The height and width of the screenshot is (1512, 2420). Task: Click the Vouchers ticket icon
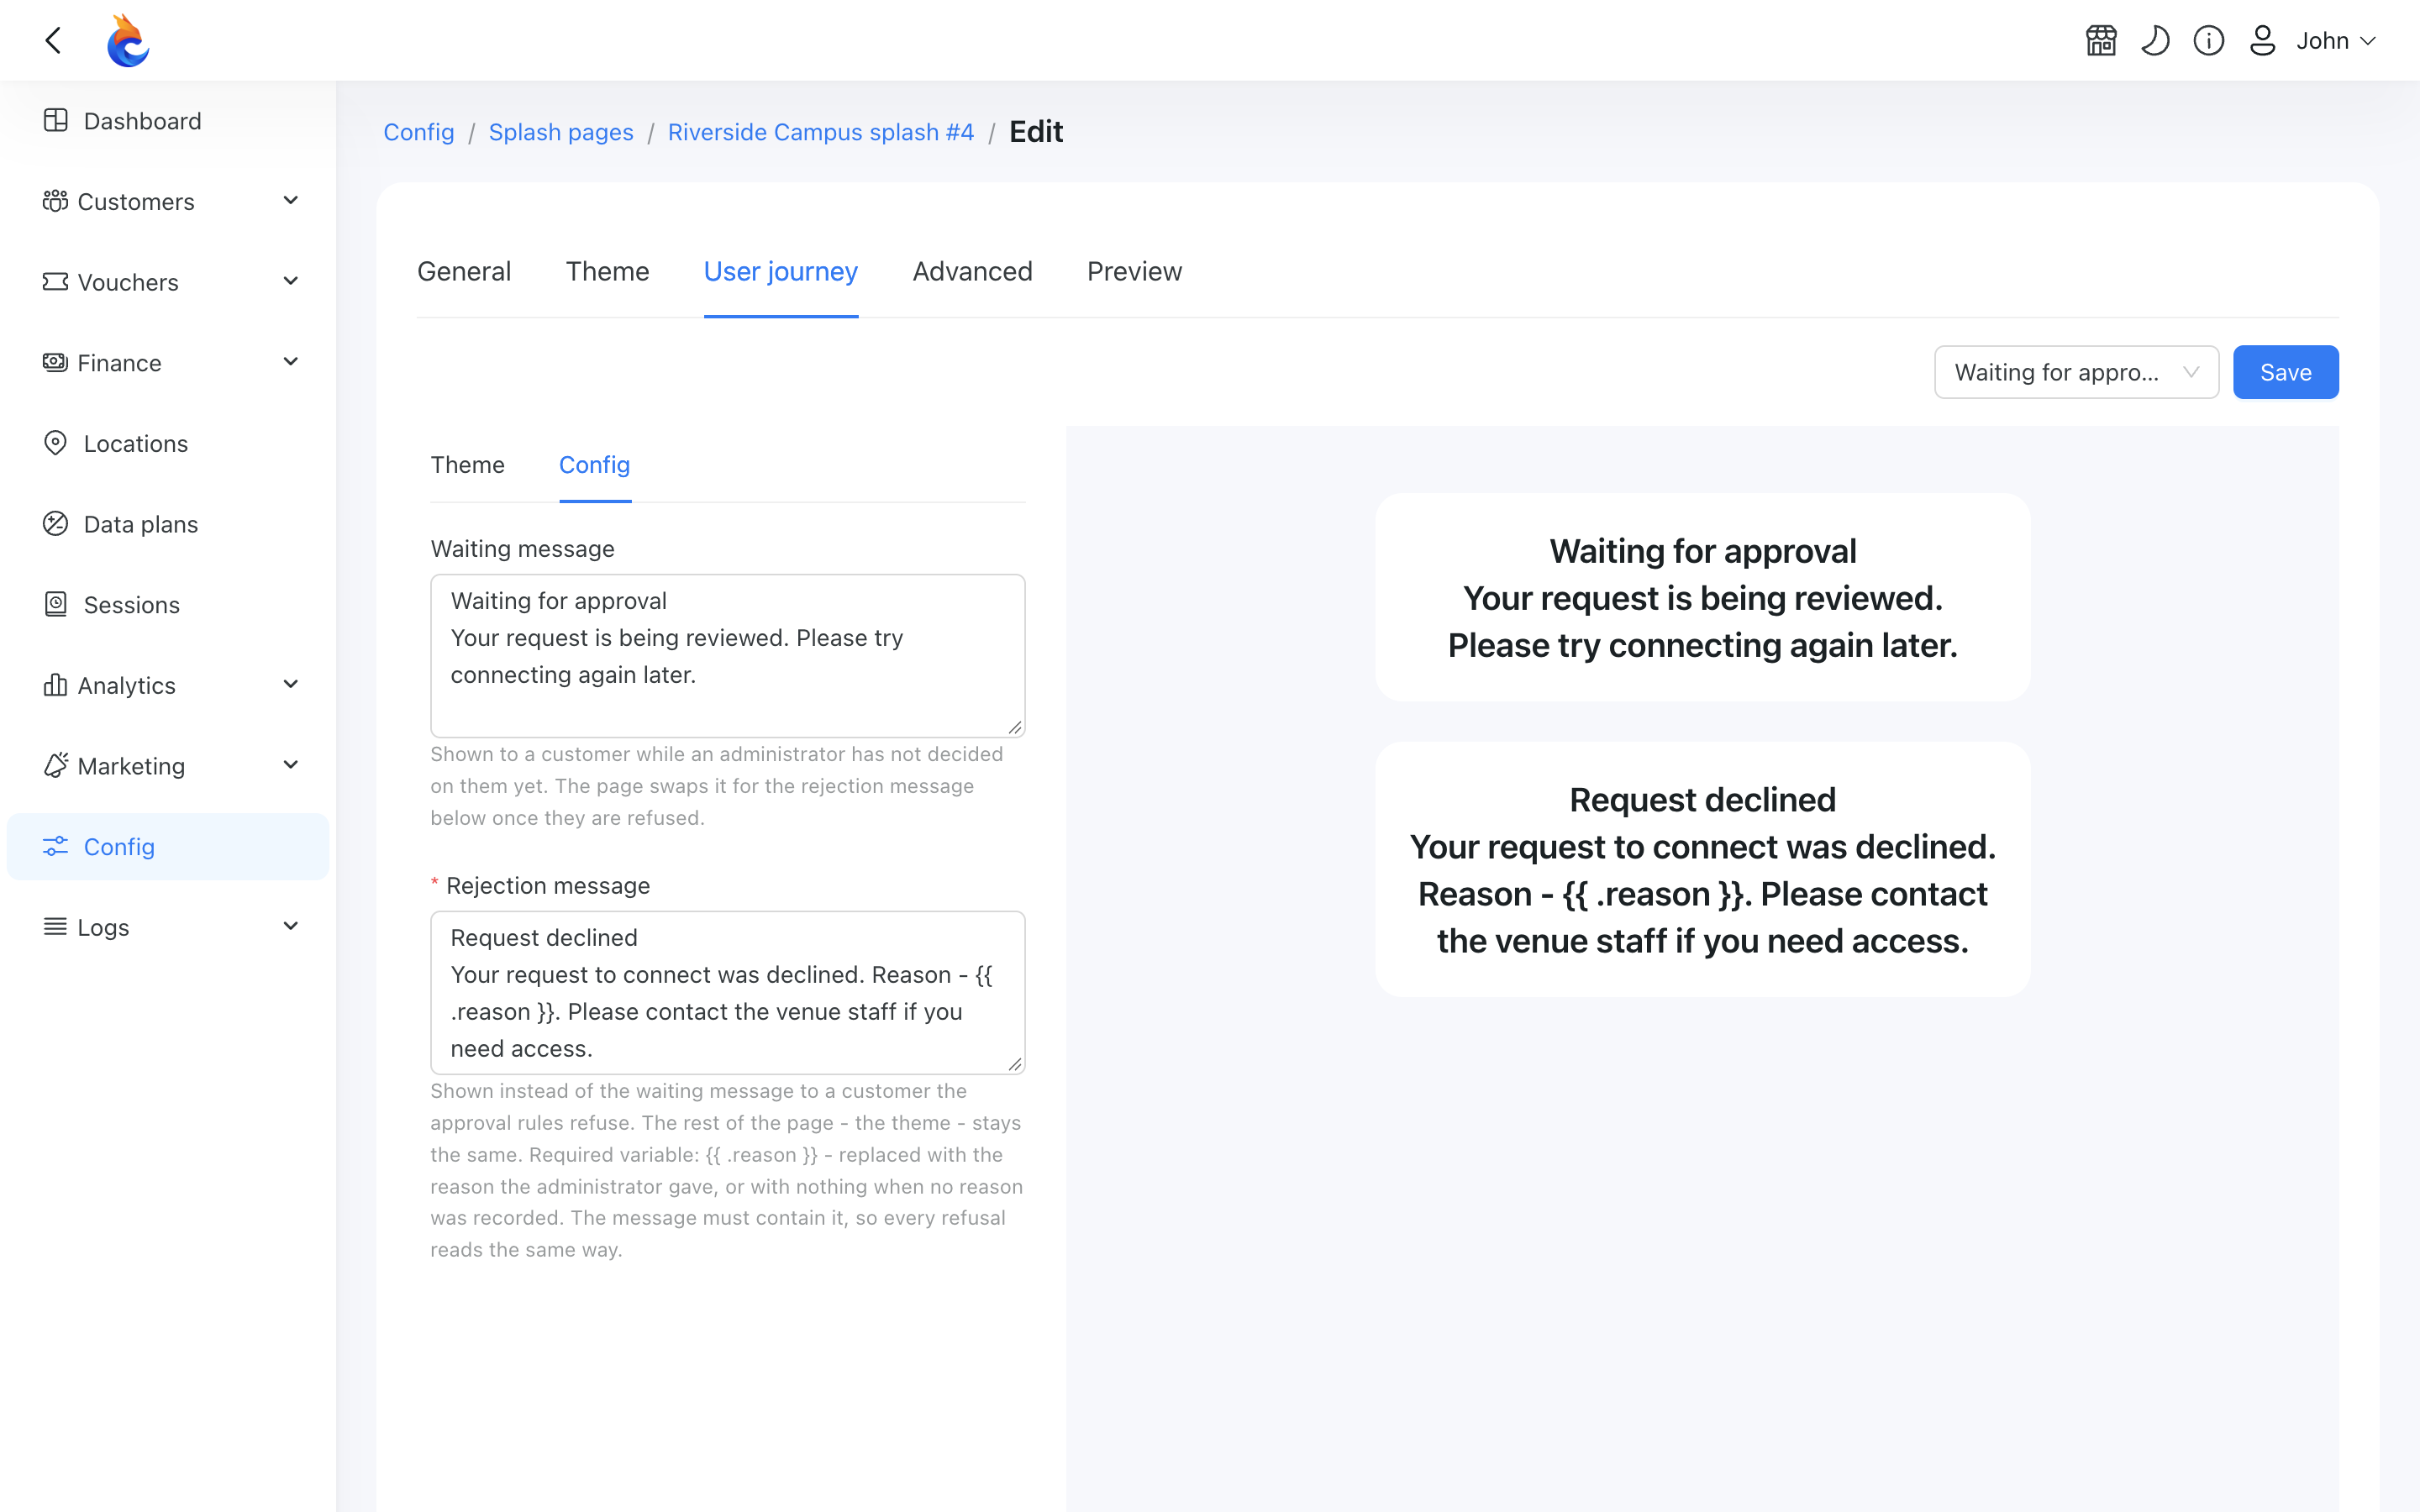pyautogui.click(x=56, y=282)
